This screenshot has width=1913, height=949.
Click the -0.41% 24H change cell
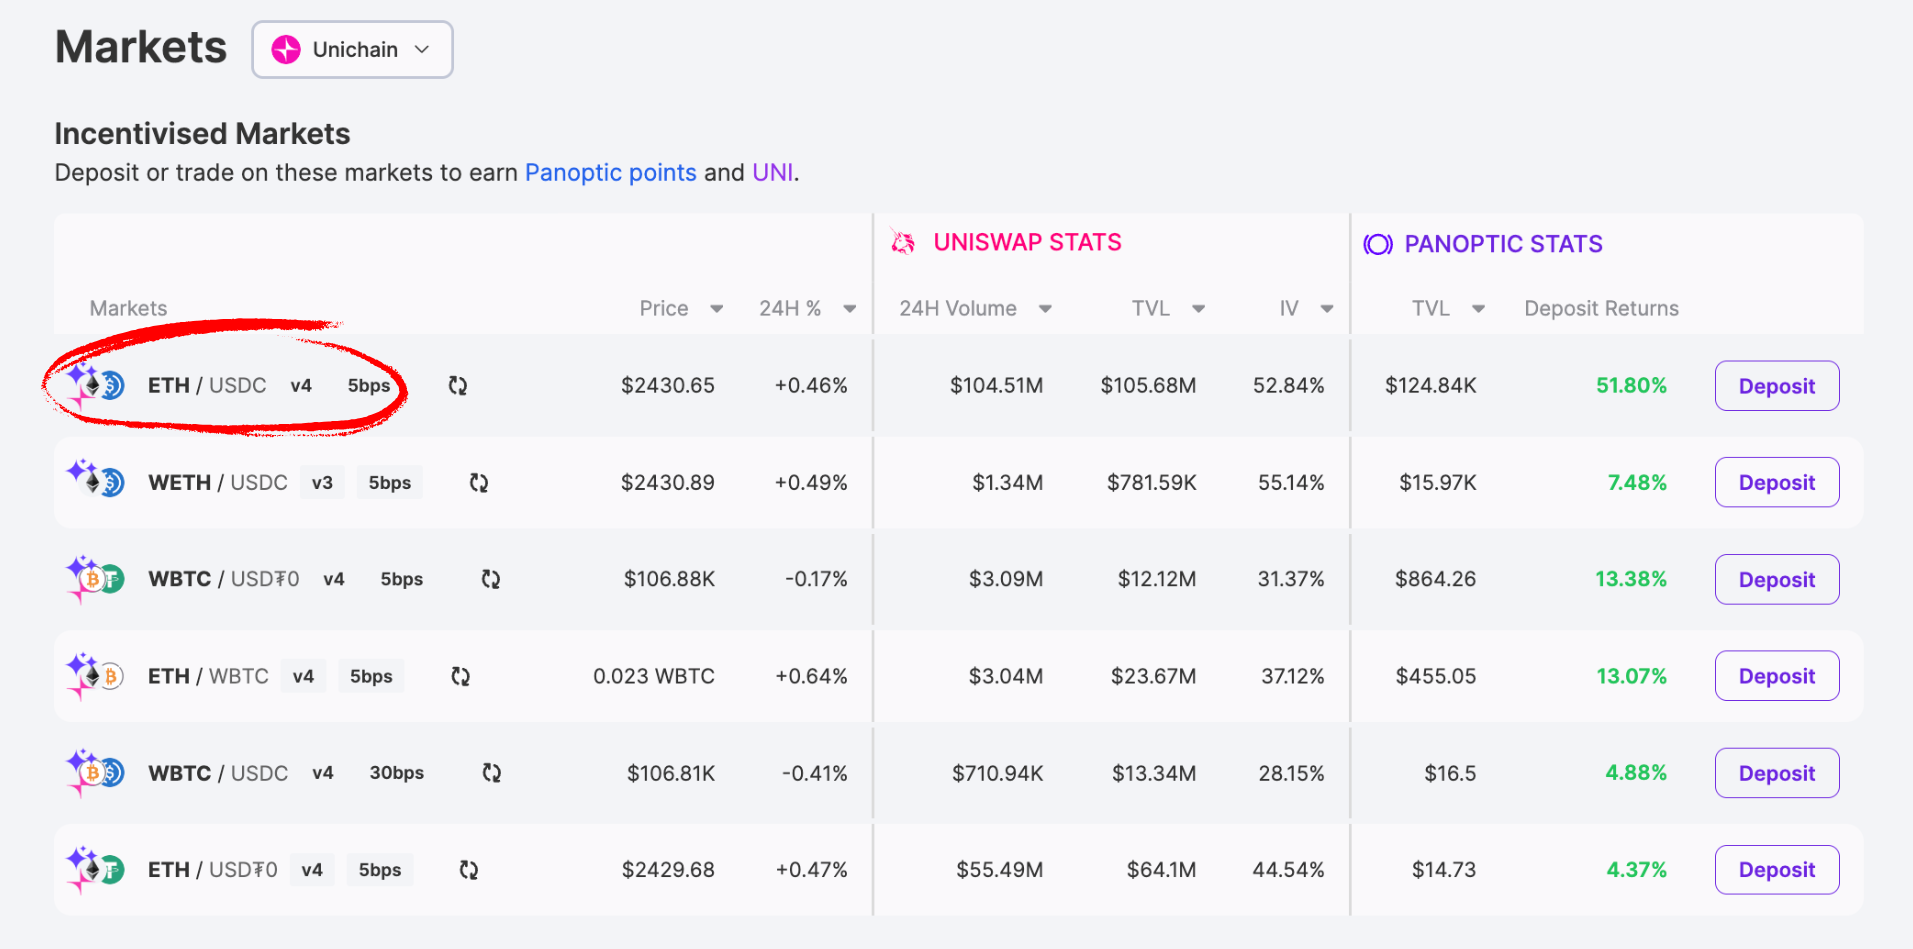(x=815, y=773)
